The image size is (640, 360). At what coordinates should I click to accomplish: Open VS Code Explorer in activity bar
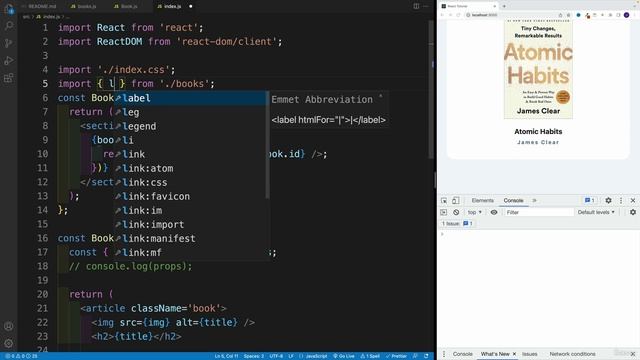pyautogui.click(x=9, y=8)
